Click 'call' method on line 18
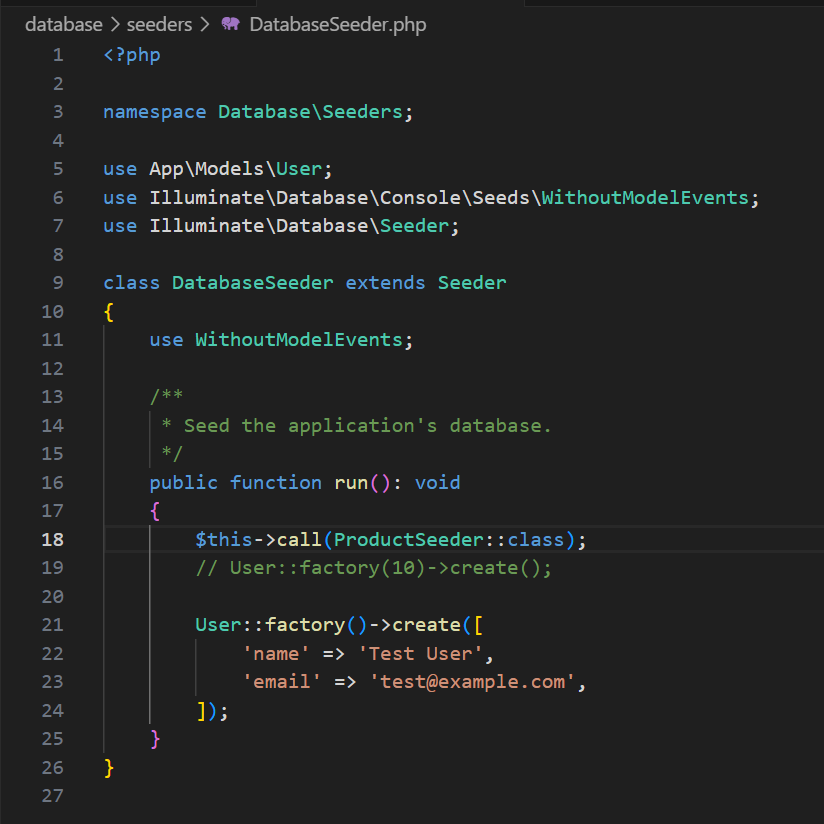The height and width of the screenshot is (824, 824). [299, 539]
